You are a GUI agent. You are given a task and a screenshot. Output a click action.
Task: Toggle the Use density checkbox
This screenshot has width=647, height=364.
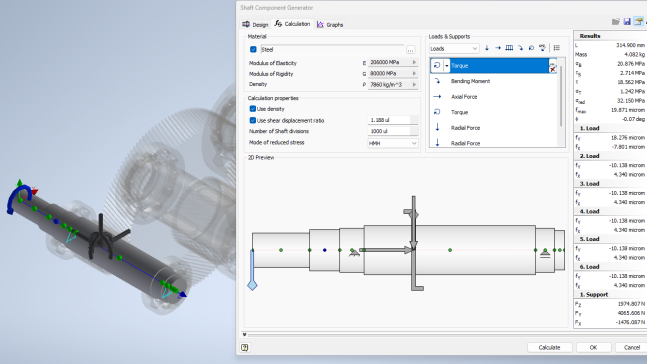pyautogui.click(x=253, y=109)
